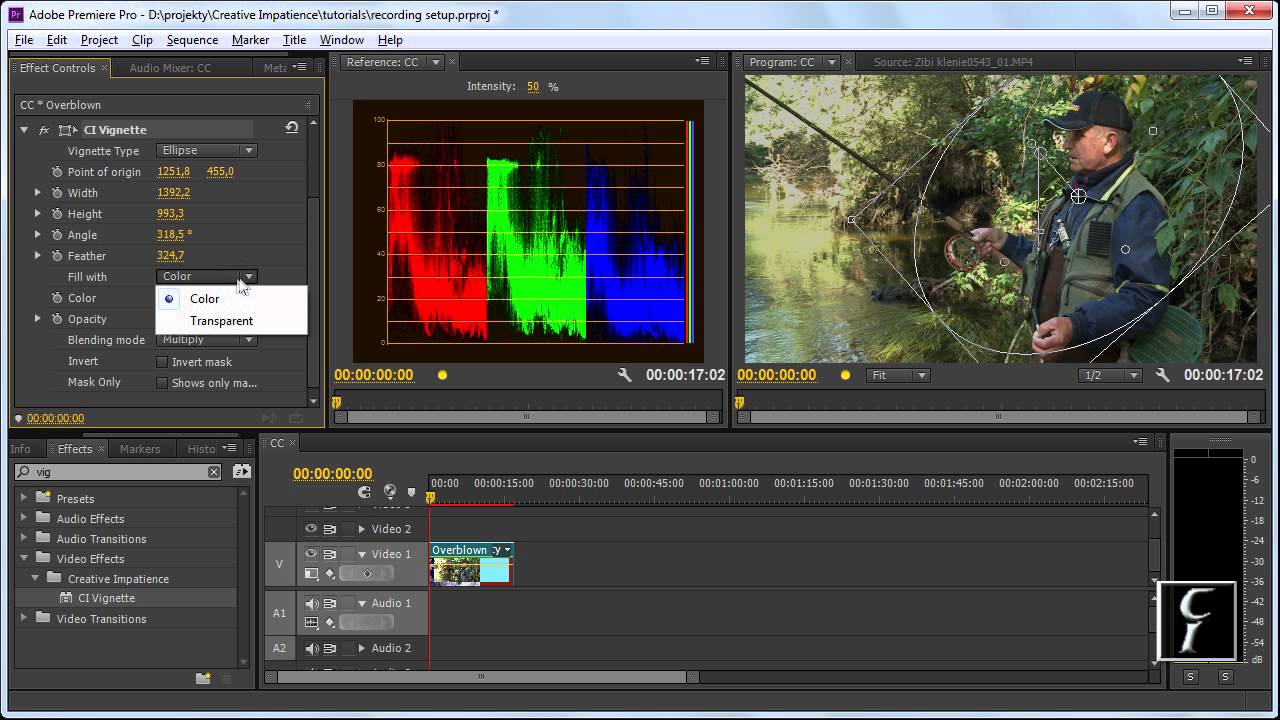Click Accelerated Effects filter icon in Effects panel

241,472
